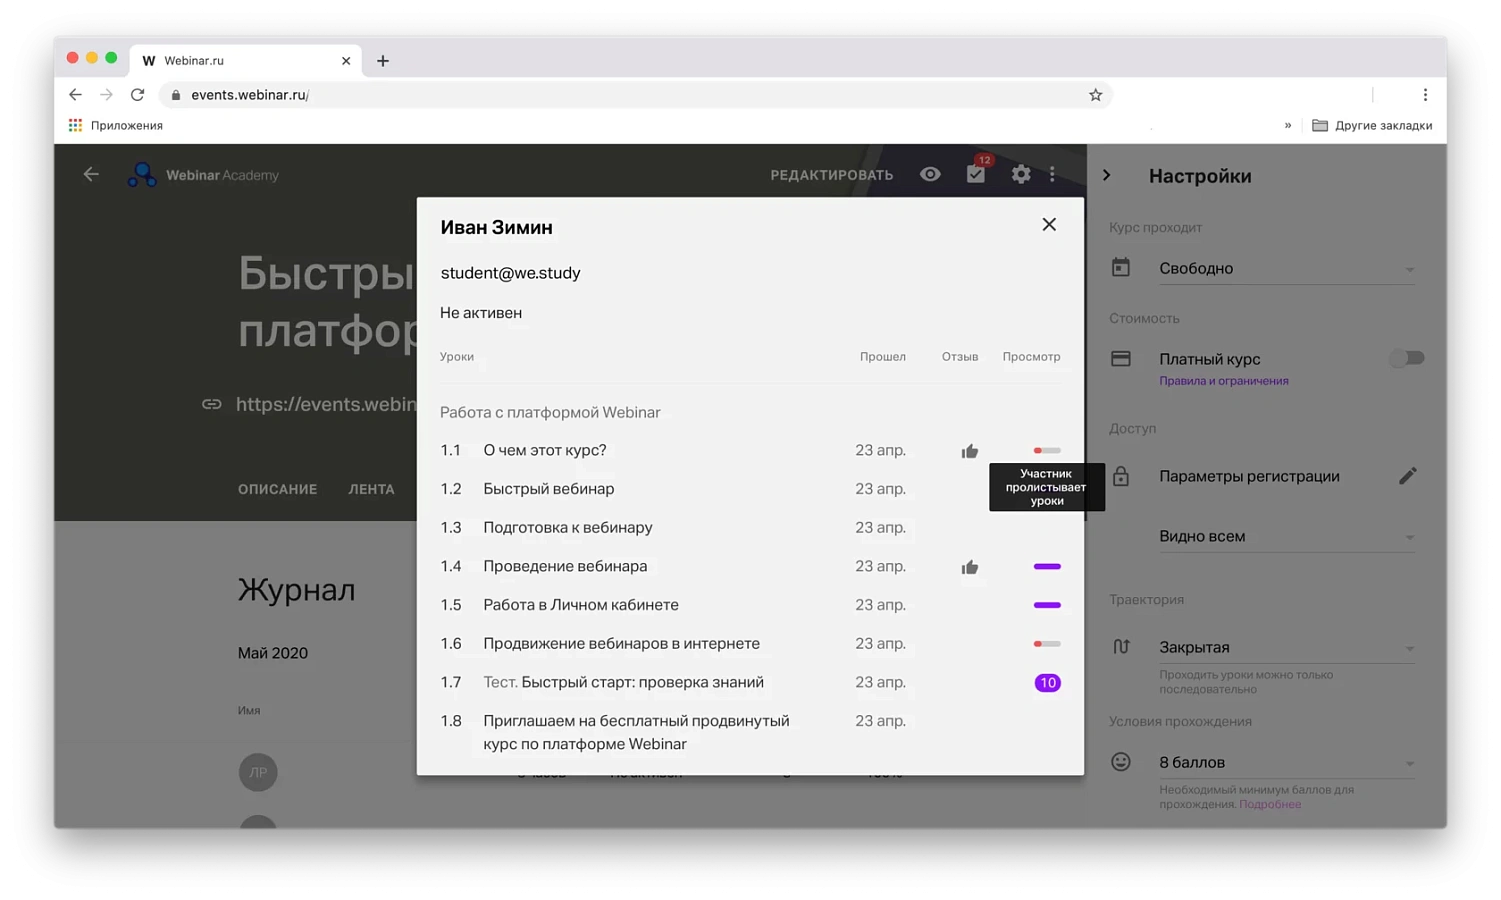This screenshot has height=900, width=1501.
Task: Toggle the preview eye icon
Action: point(930,174)
